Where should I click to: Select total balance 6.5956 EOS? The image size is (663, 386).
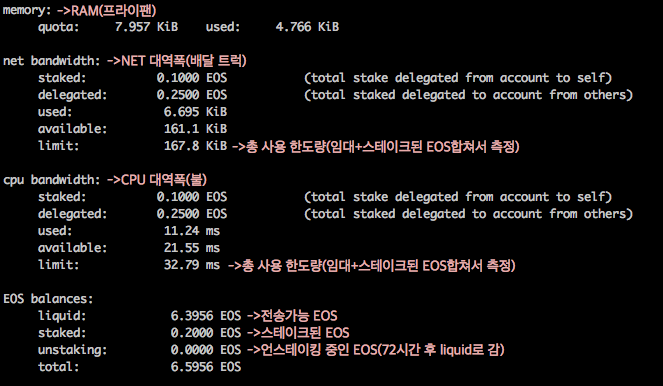pos(206,367)
